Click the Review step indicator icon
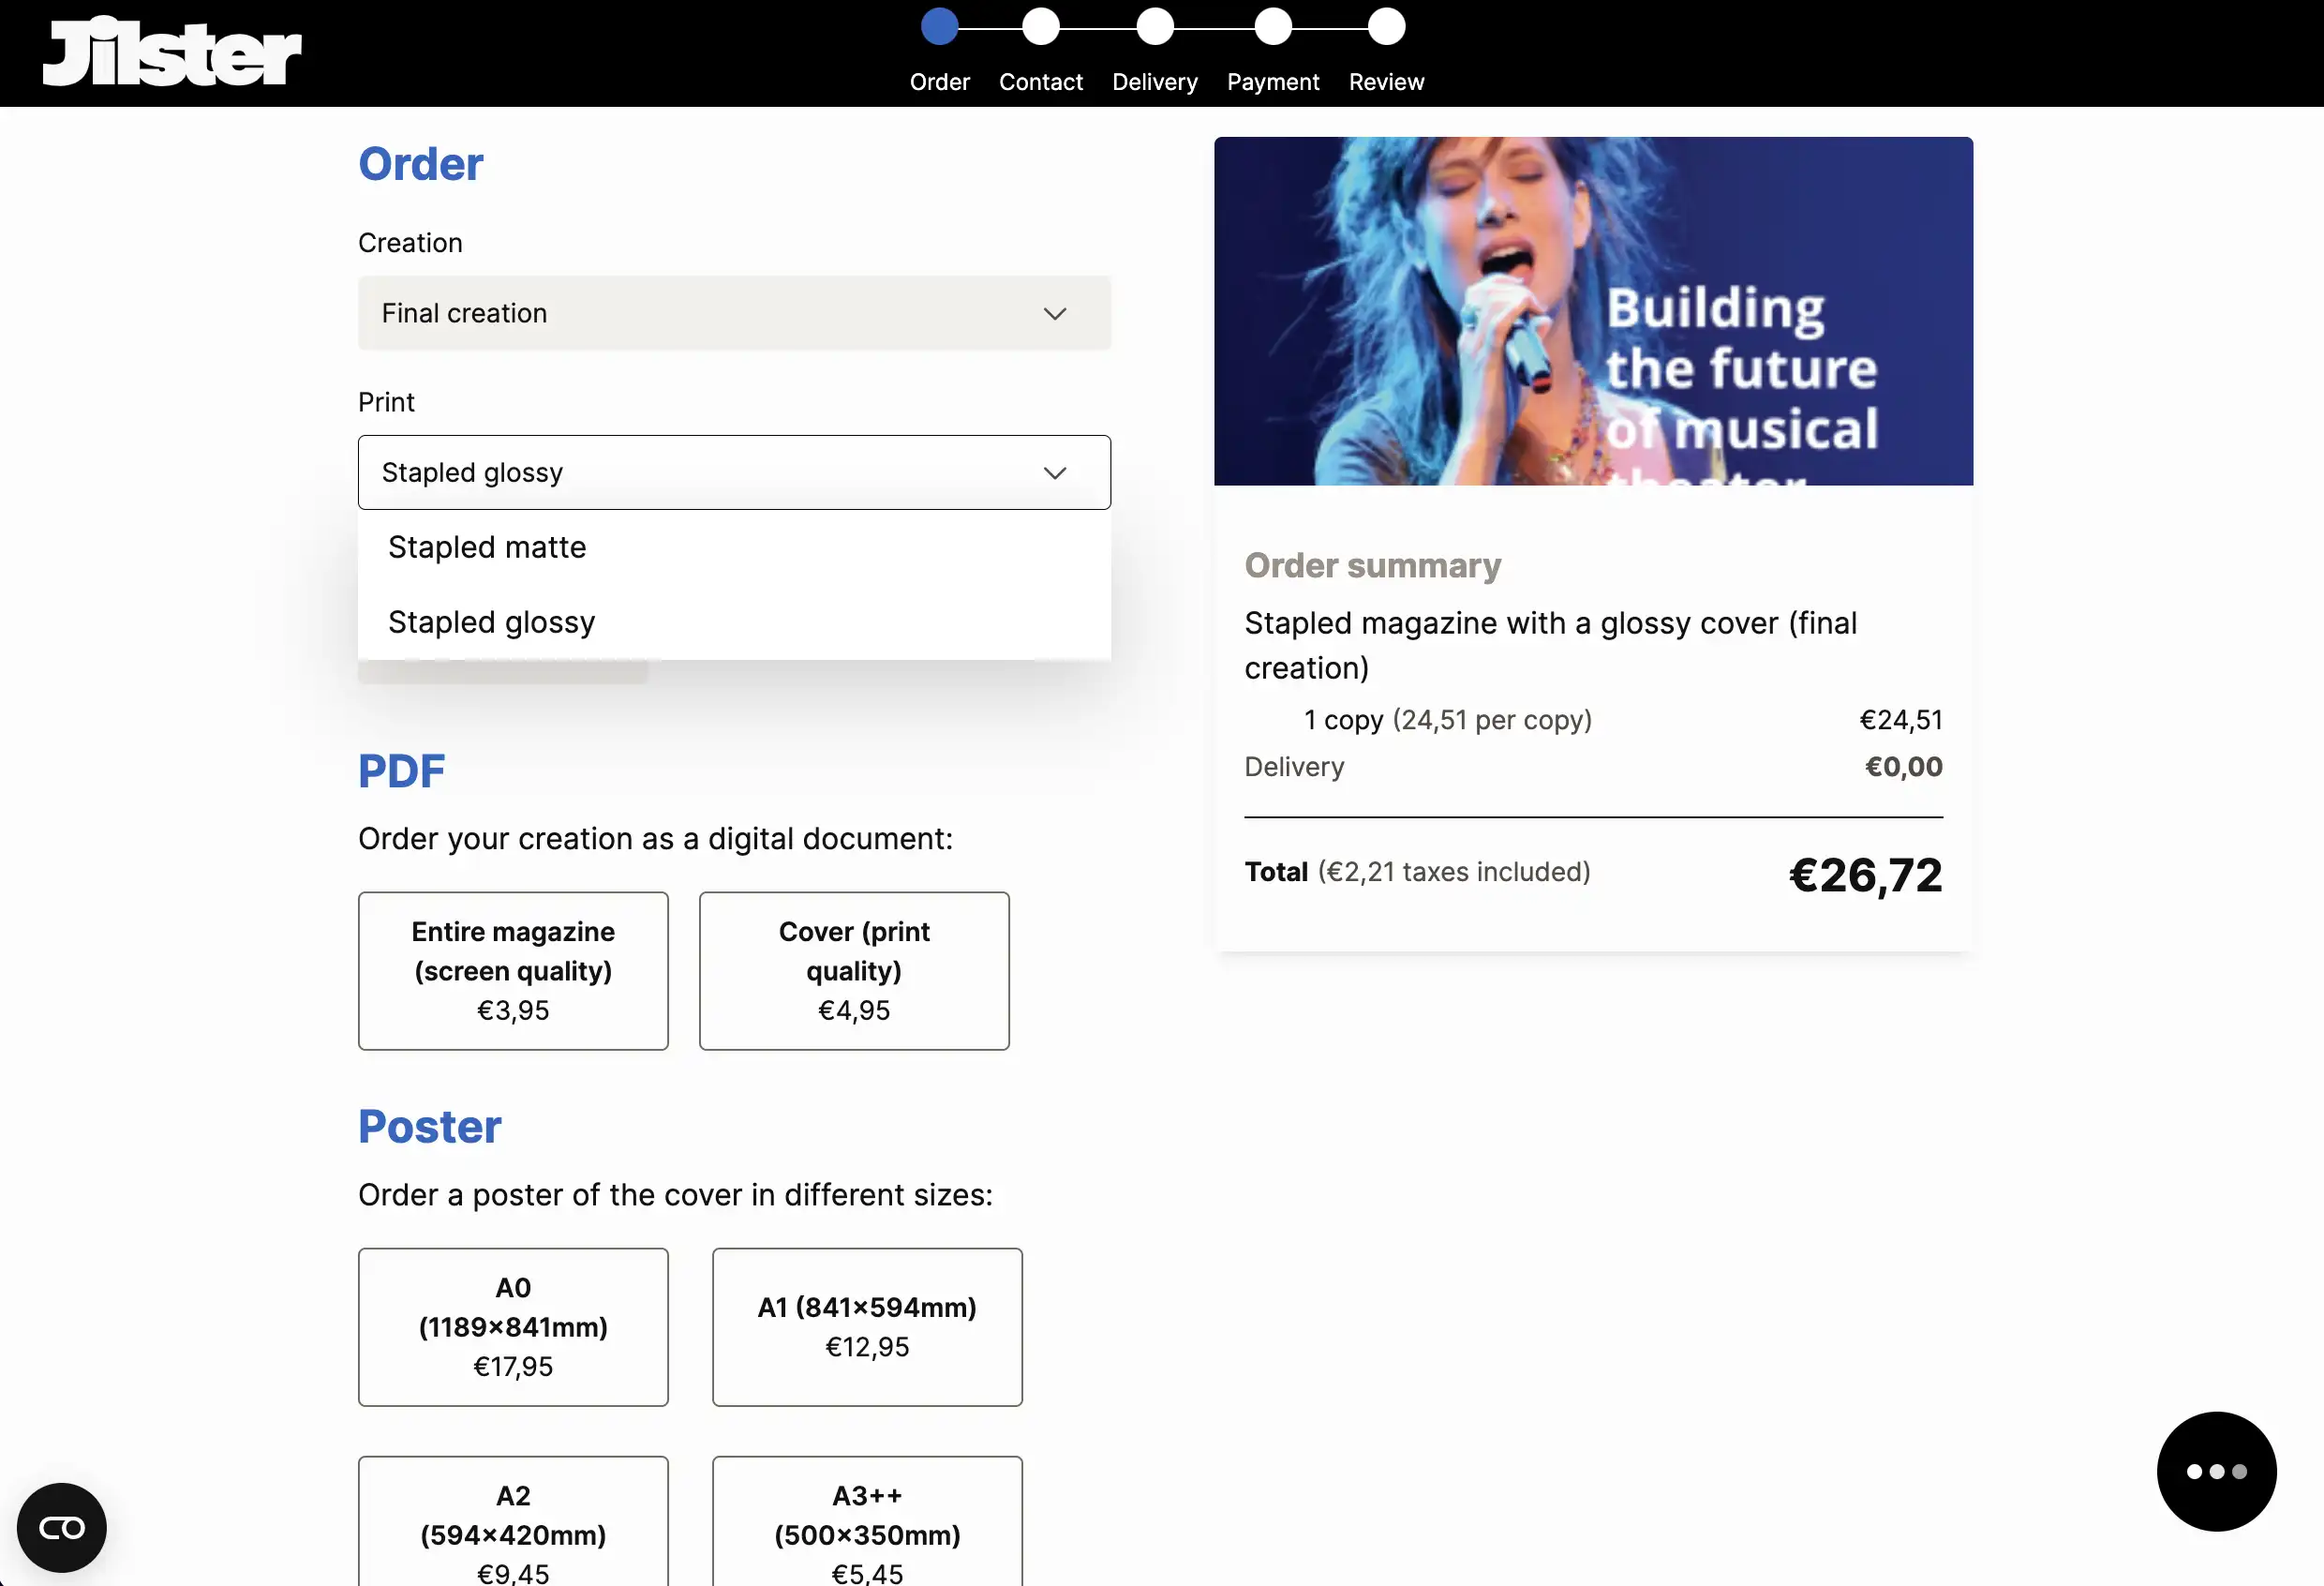 1386,24
